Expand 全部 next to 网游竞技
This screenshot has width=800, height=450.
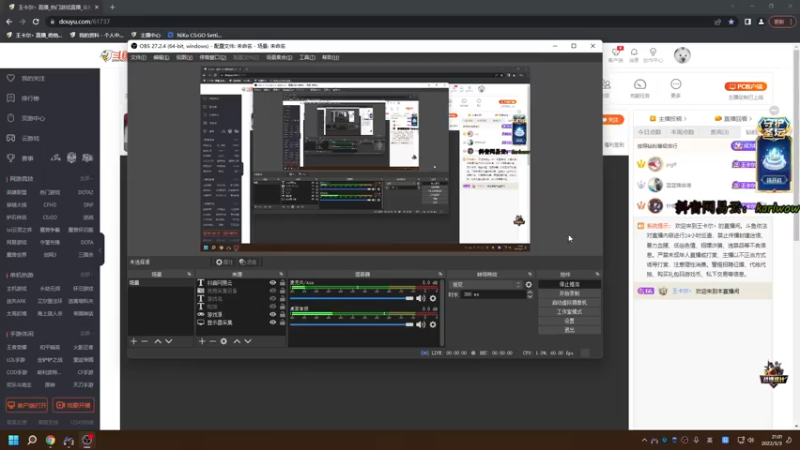[x=86, y=179]
